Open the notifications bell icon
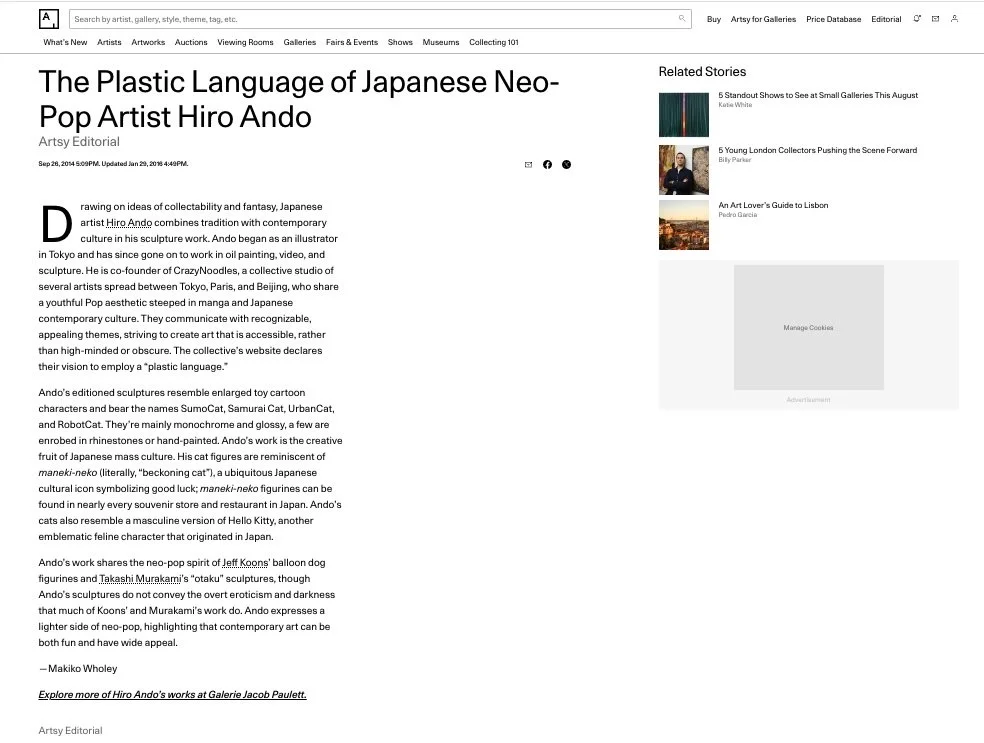This screenshot has height=743, width=984. pyautogui.click(x=917, y=19)
